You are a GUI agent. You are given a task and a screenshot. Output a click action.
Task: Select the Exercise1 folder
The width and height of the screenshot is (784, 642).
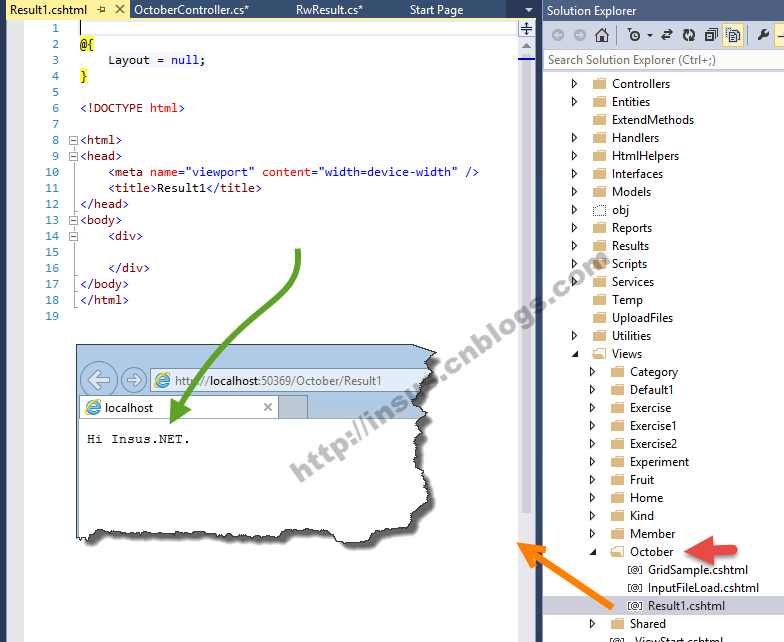[x=652, y=426]
